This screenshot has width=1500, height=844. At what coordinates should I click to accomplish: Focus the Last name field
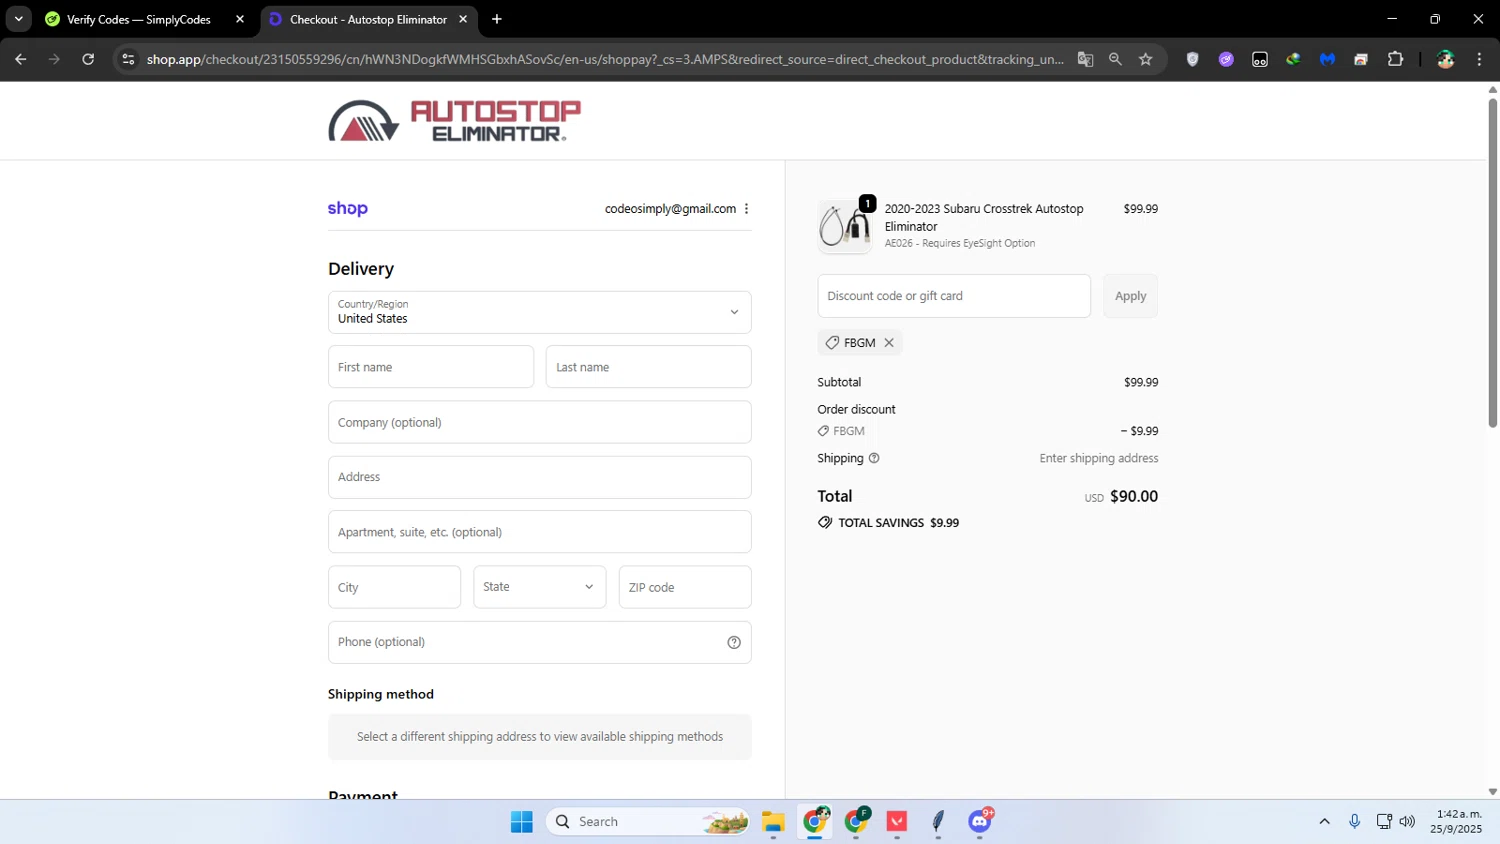[649, 367]
